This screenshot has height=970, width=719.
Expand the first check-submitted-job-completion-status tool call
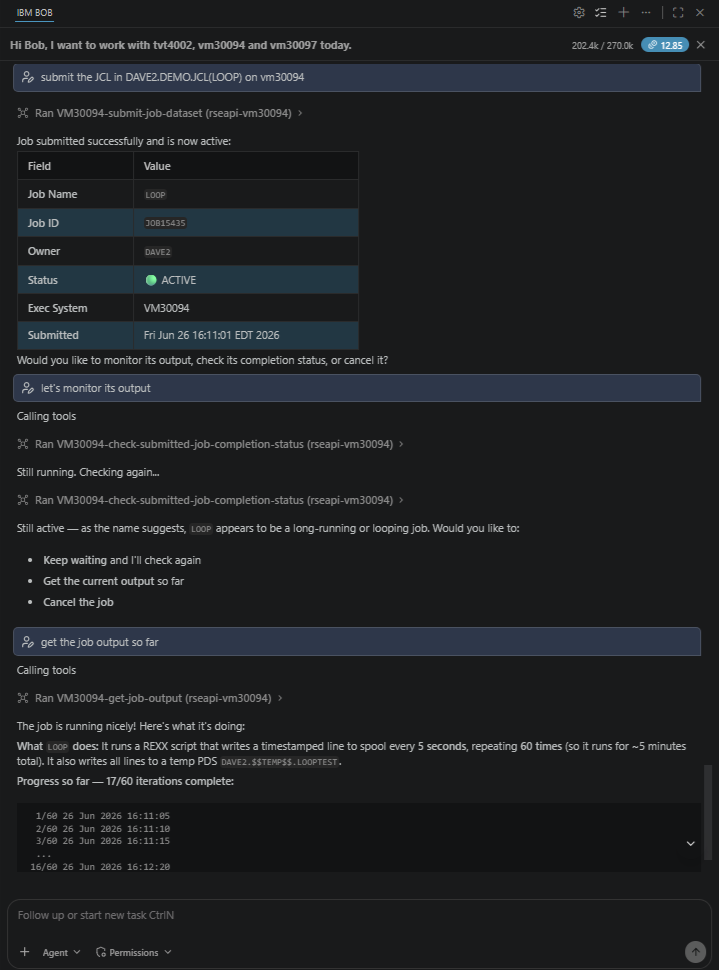pyautogui.click(x=401, y=444)
